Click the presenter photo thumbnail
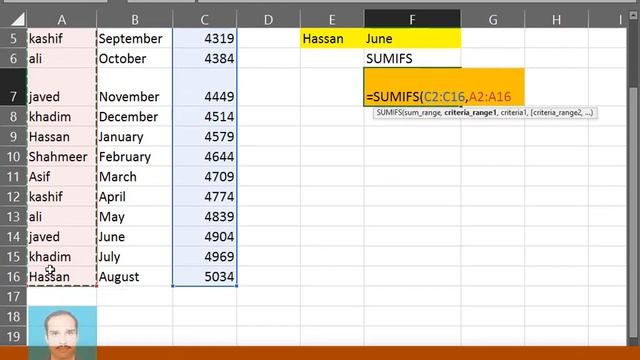640x360 pixels. pos(62,333)
